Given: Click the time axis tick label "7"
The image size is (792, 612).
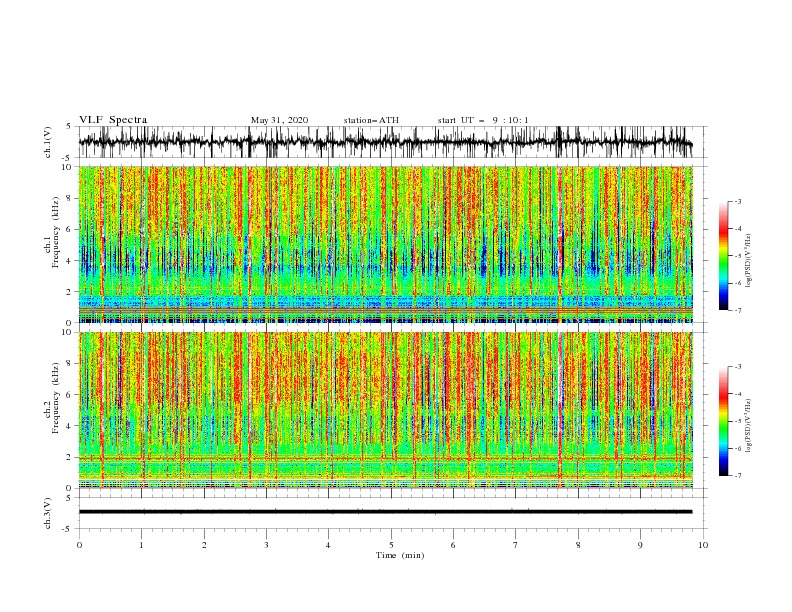Looking at the screenshot, I should [515, 545].
